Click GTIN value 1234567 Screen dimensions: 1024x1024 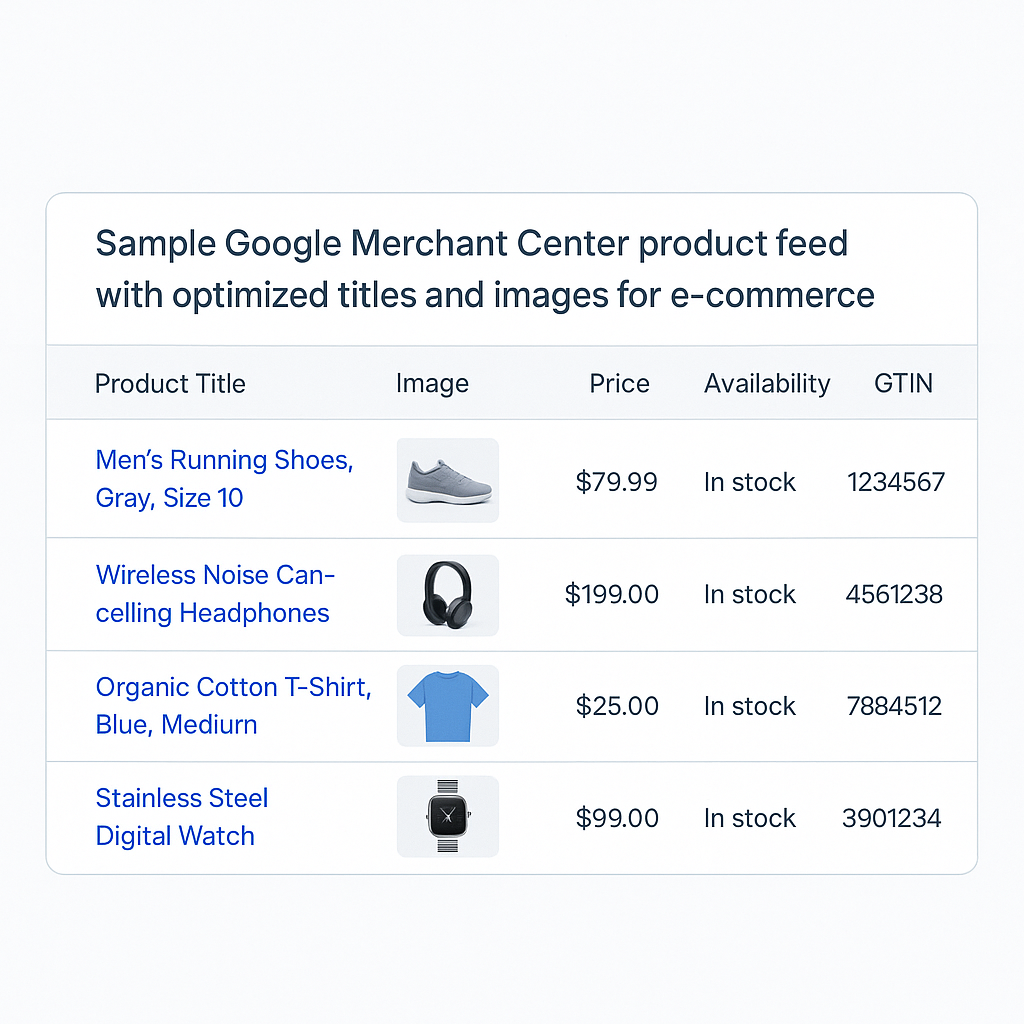pos(896,482)
